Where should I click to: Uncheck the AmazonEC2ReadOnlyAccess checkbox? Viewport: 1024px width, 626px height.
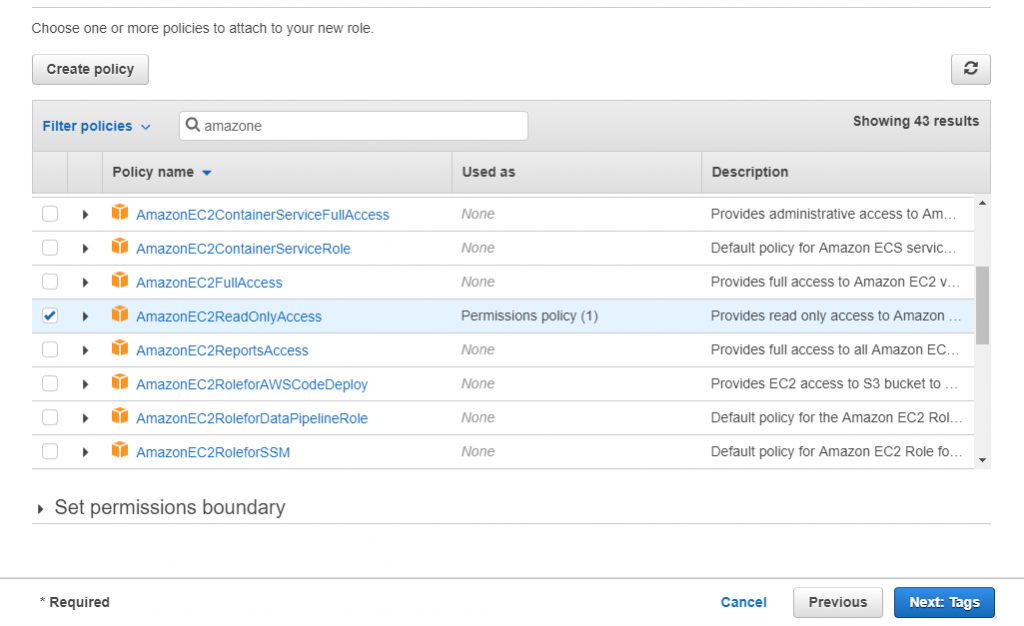coord(50,316)
